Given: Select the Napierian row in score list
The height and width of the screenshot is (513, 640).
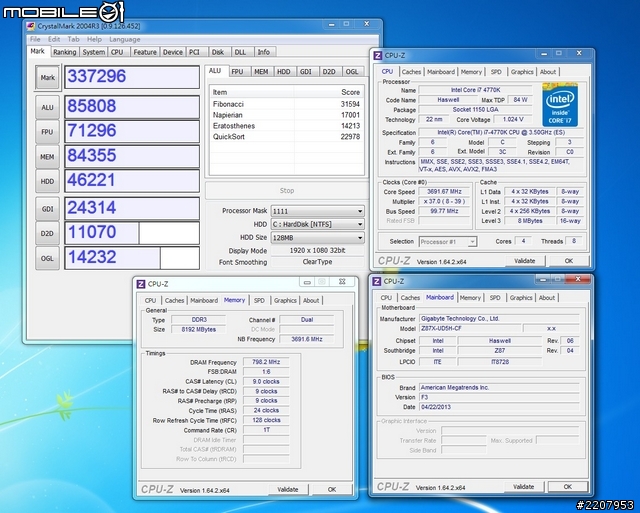Looking at the screenshot, I should [287, 115].
